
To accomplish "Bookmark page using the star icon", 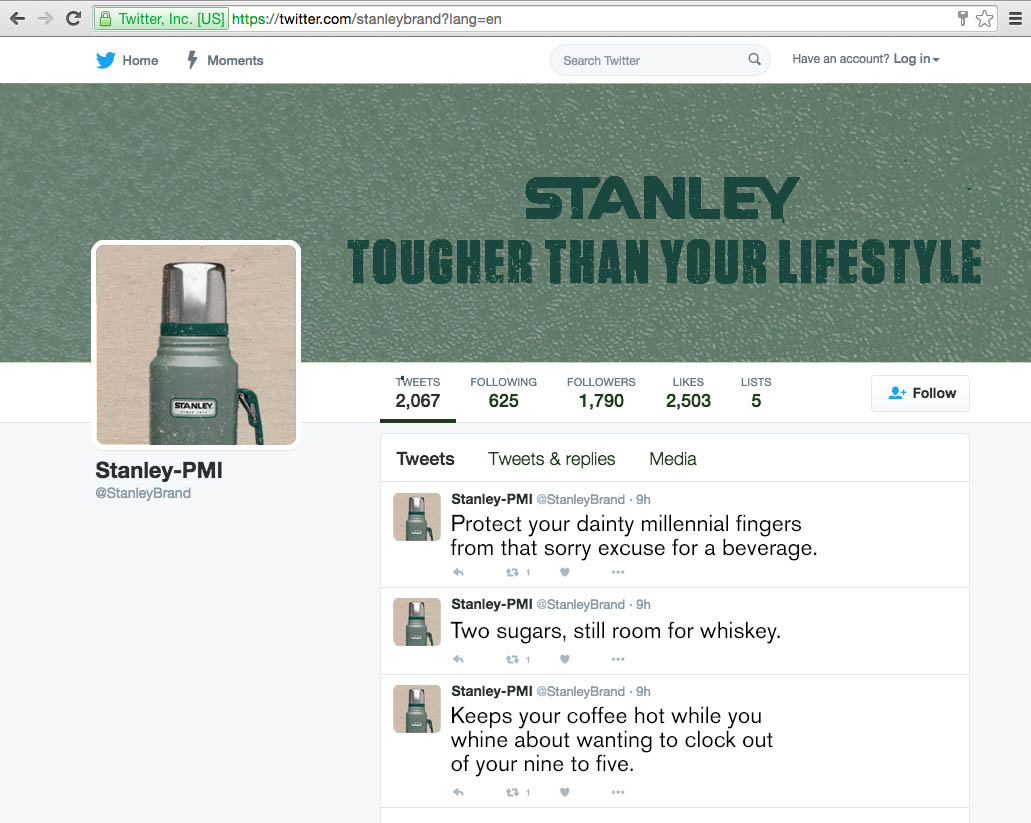I will [985, 18].
